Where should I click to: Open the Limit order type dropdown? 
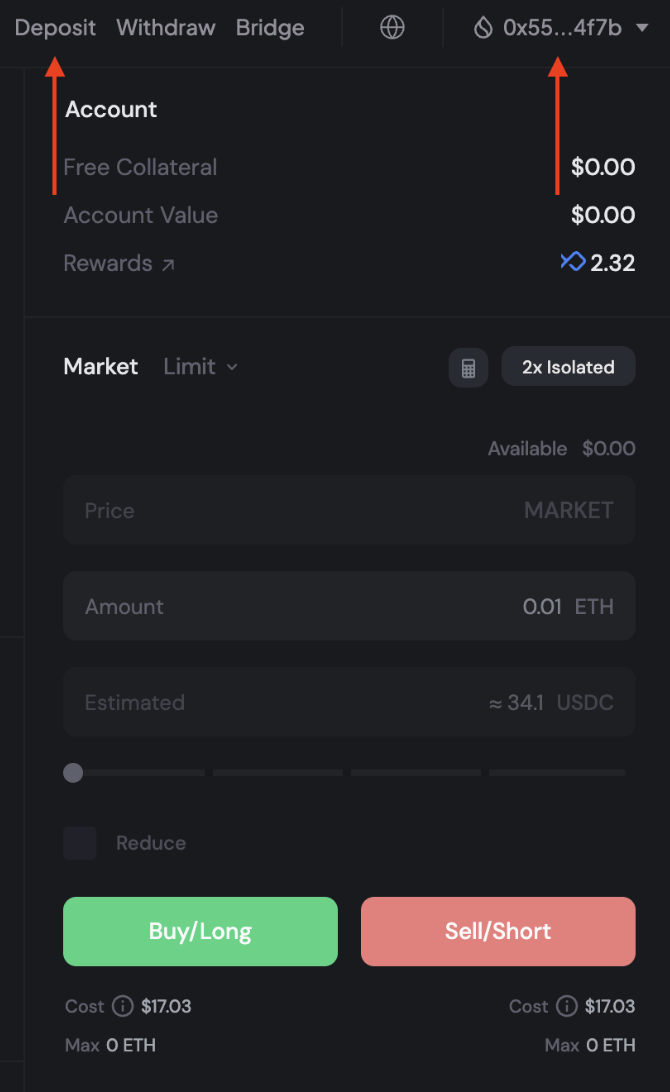point(201,367)
